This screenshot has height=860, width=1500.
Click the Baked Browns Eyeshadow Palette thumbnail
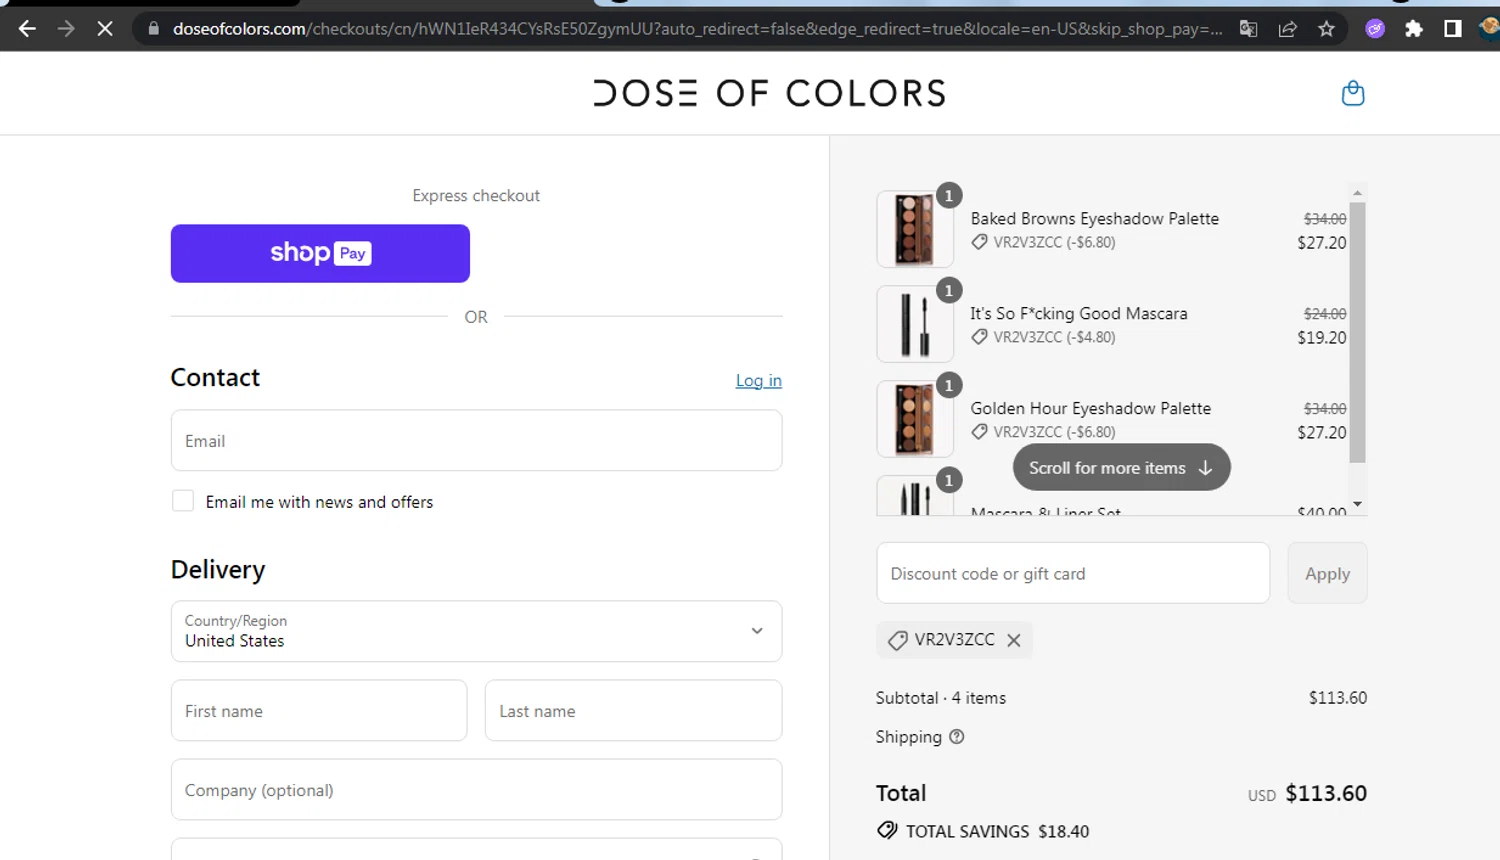pos(914,229)
